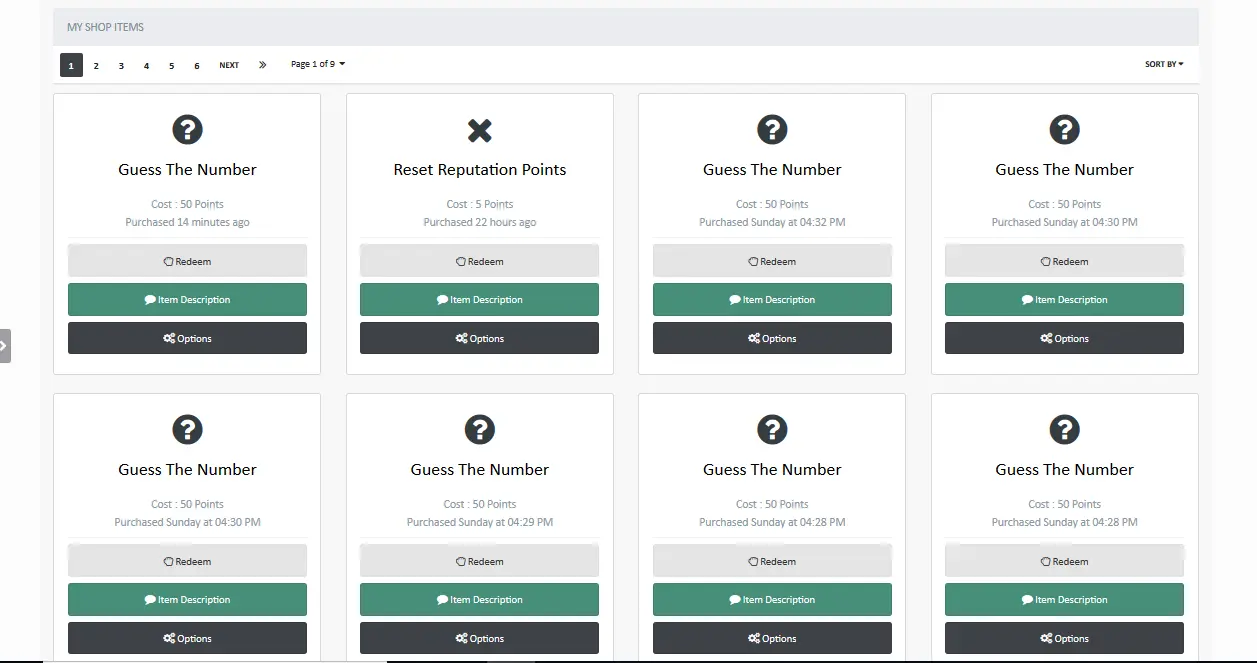Image resolution: width=1257 pixels, height=663 pixels.
Task: Redeem the Reset Reputation Points item
Action: [479, 261]
